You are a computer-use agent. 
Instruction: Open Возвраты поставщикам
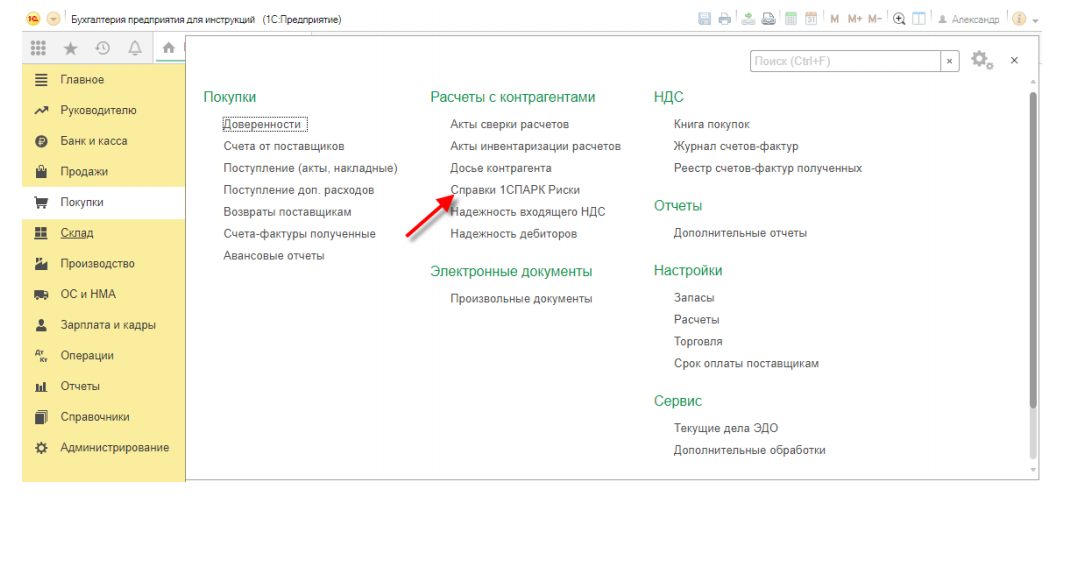tap(287, 212)
